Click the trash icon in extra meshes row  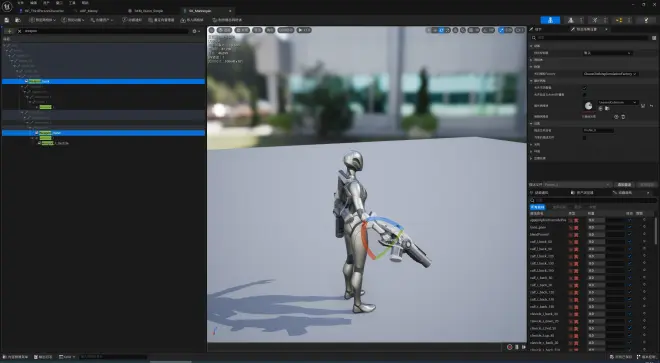click(x=623, y=117)
